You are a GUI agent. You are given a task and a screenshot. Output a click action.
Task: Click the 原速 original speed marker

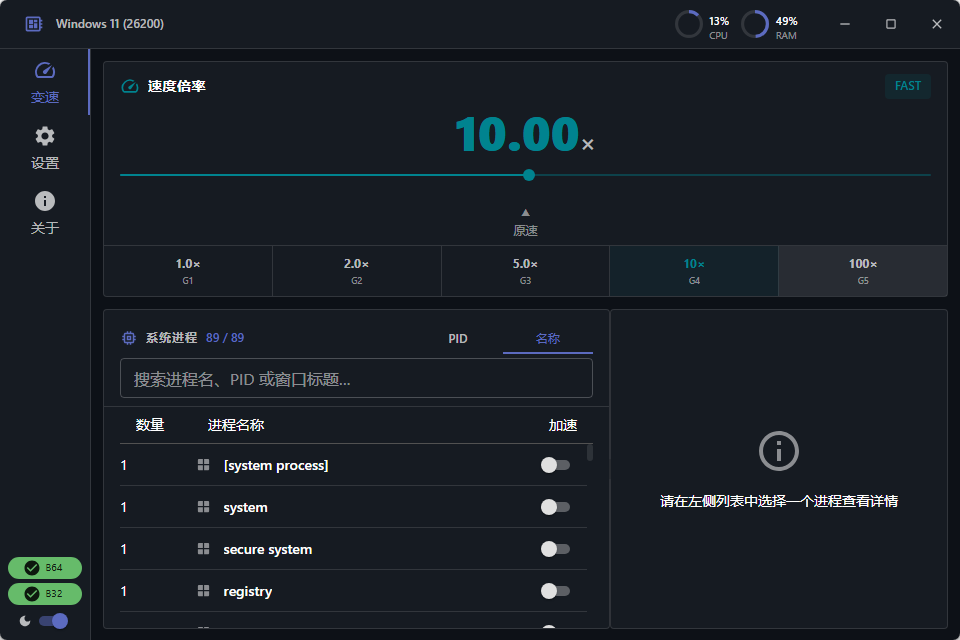click(525, 224)
